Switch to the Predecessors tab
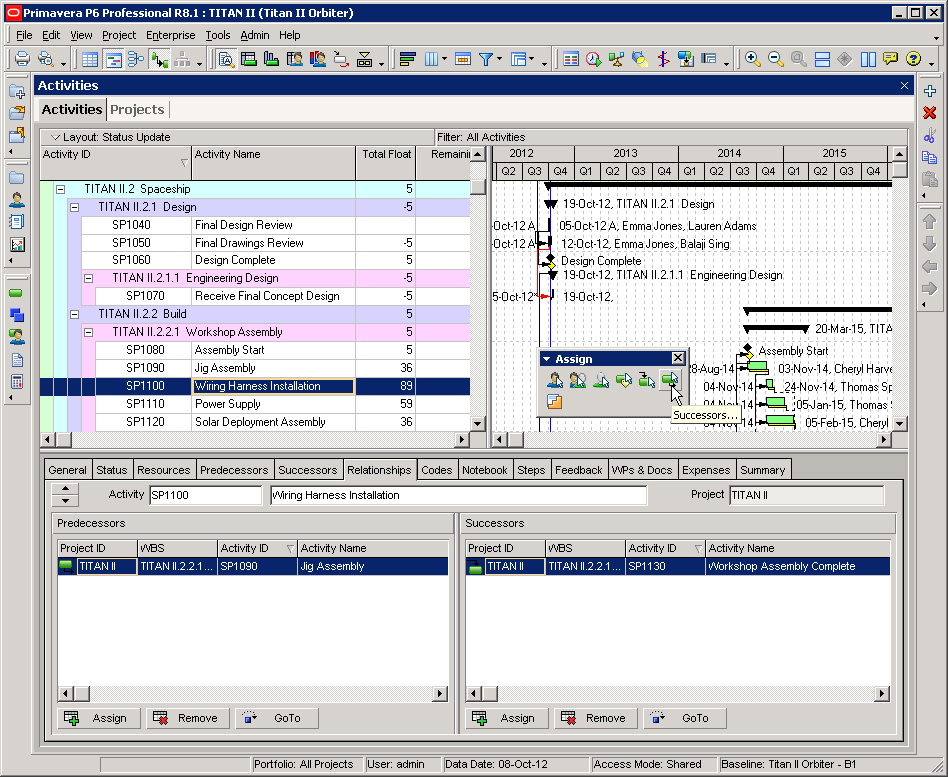The height and width of the screenshot is (777, 948). coord(234,470)
